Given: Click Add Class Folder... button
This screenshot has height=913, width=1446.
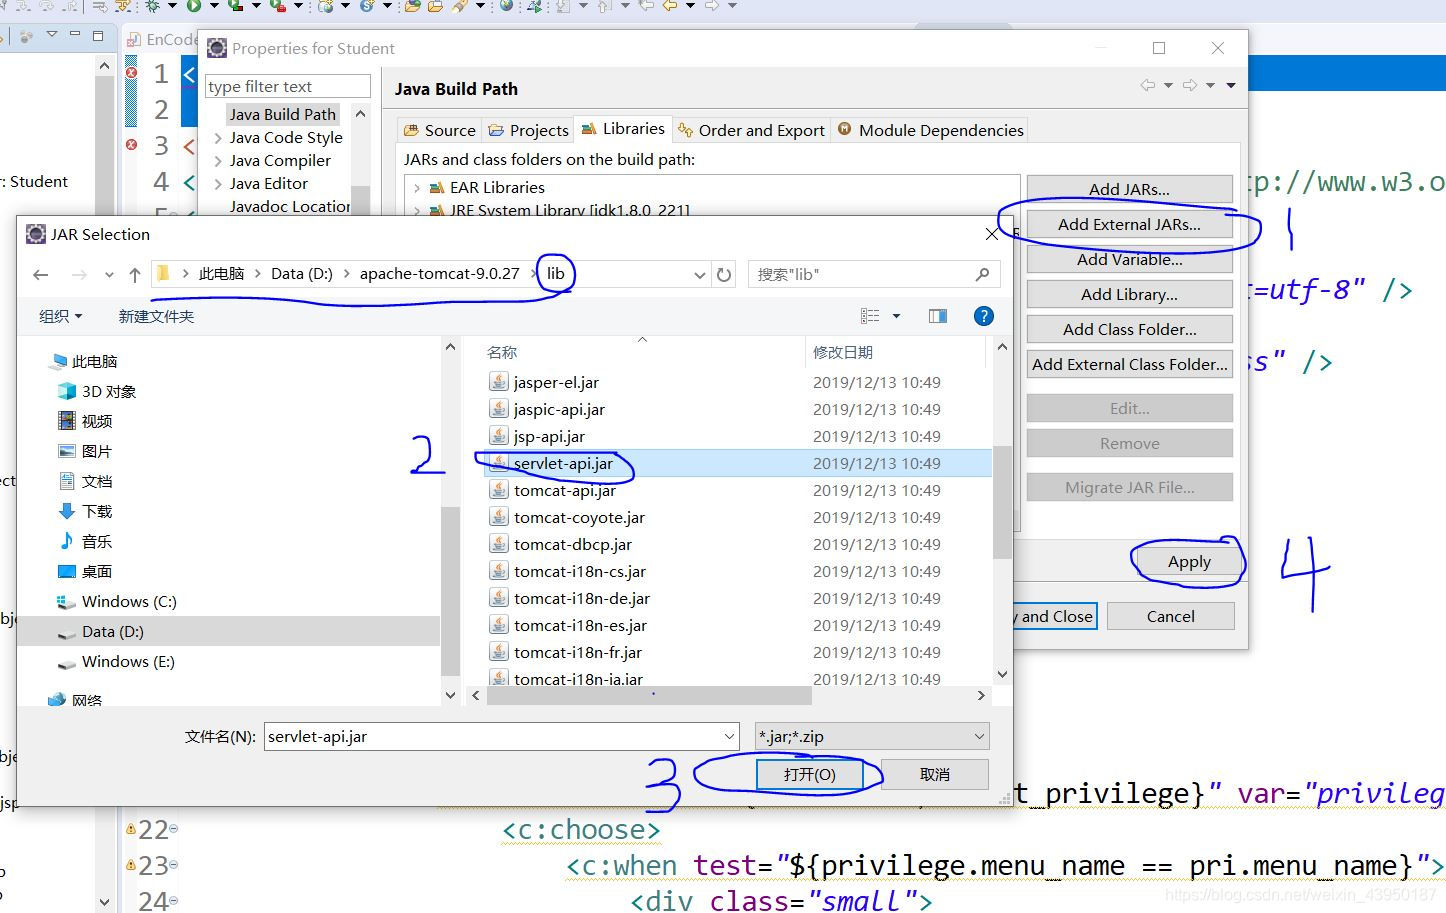Looking at the screenshot, I should [1129, 329].
